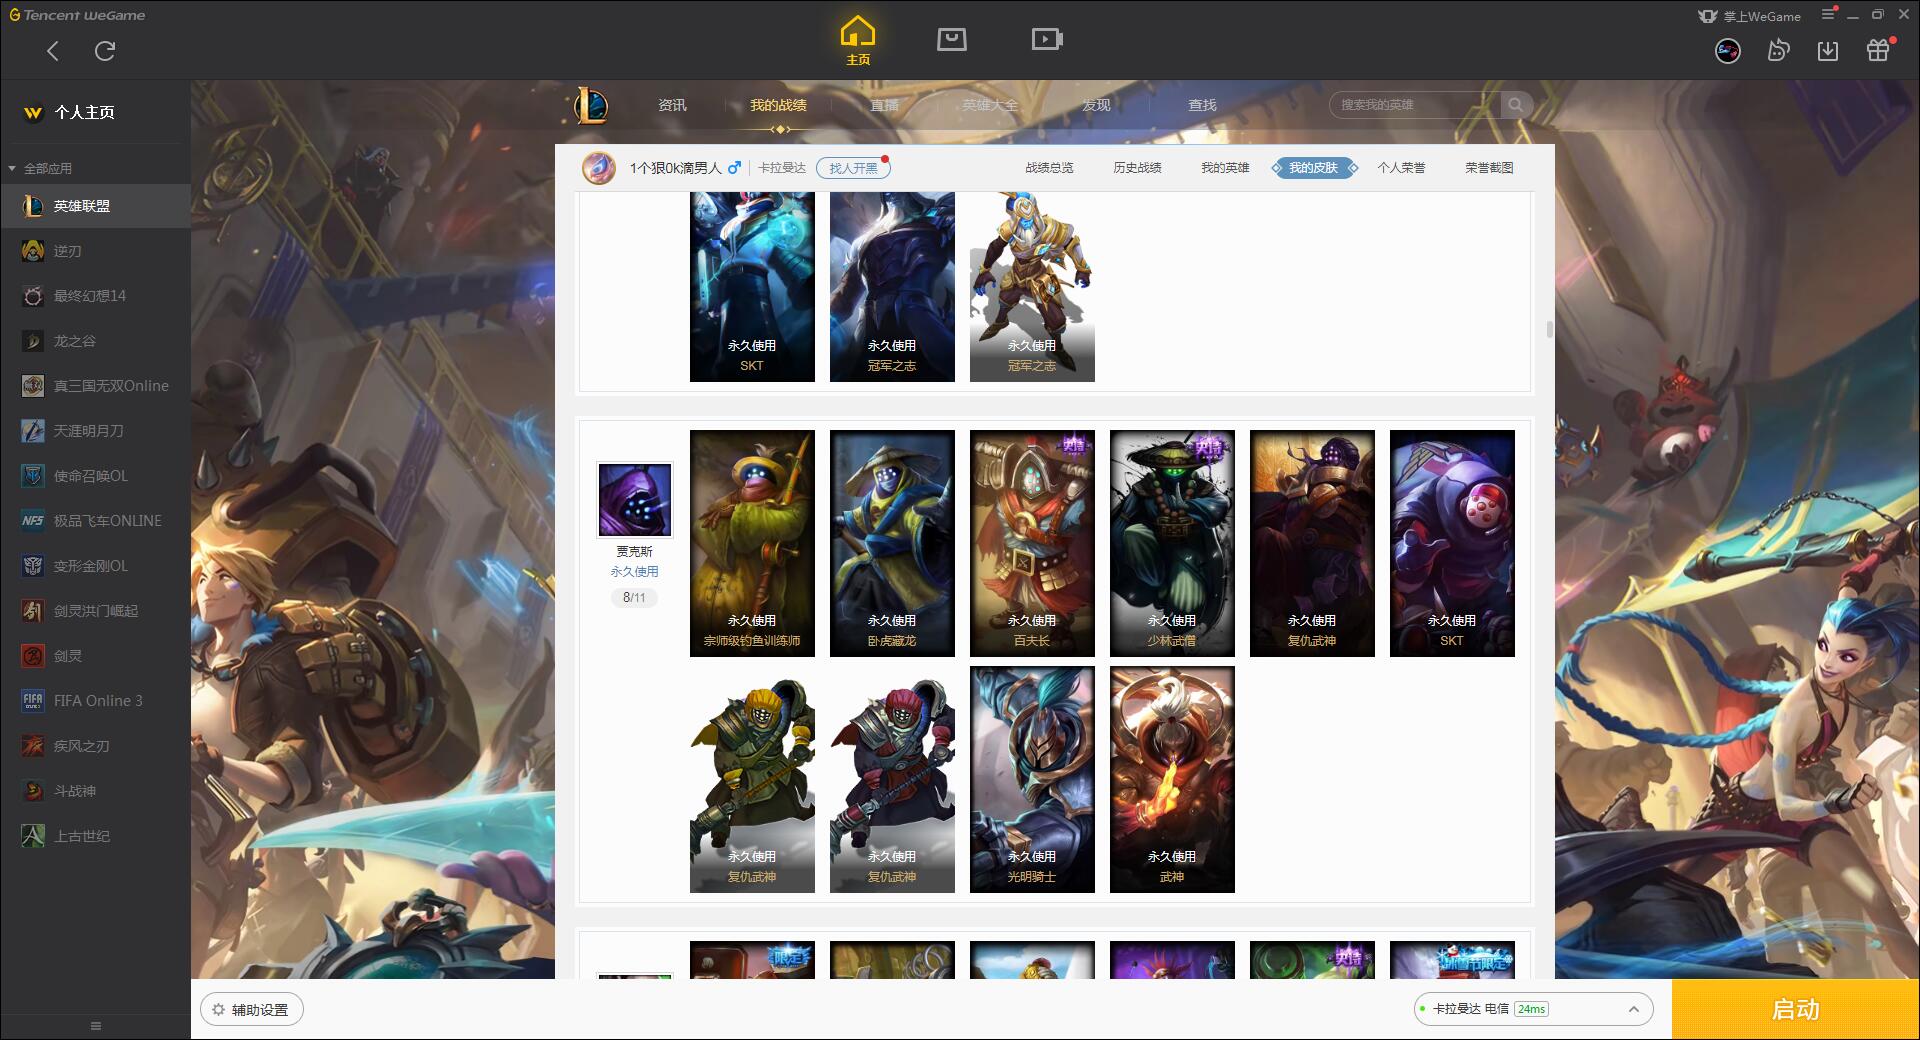This screenshot has width=1920, height=1040.
Task: Select 极品飞车ONLINE in the game list
Action: (95, 521)
